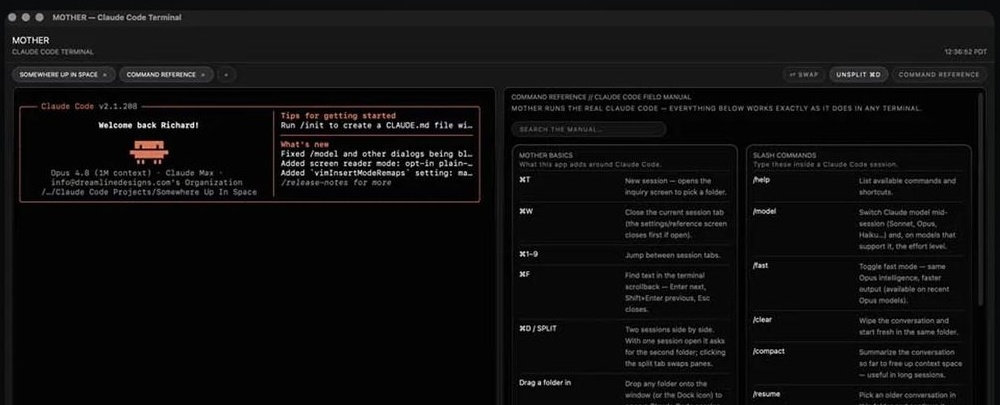1000x405 pixels.
Task: Click the Toggle fast mode description text
Action: (904, 283)
